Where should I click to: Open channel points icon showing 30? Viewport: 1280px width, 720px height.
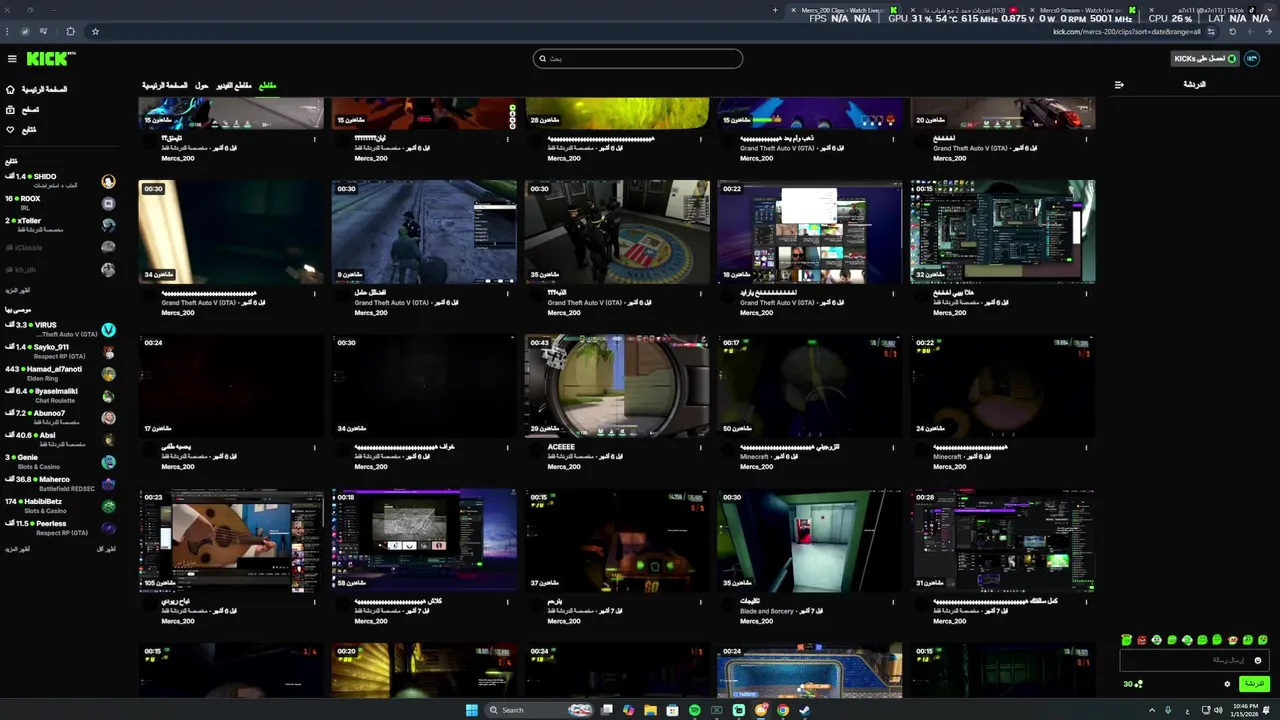click(x=1132, y=684)
